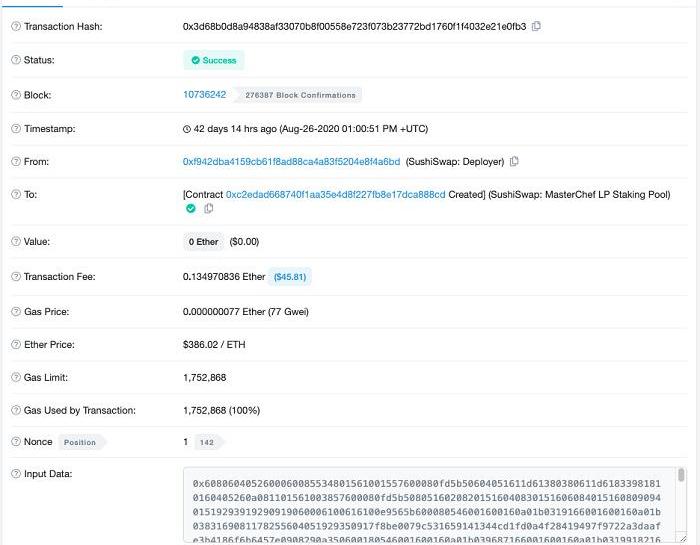The width and height of the screenshot is (700, 545).
Task: Copy the transaction hash to clipboard
Action: click(537, 26)
